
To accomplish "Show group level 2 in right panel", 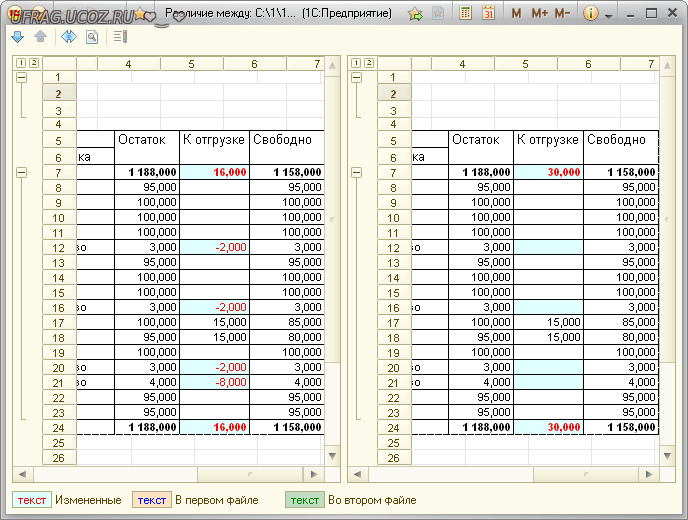I will (367, 63).
